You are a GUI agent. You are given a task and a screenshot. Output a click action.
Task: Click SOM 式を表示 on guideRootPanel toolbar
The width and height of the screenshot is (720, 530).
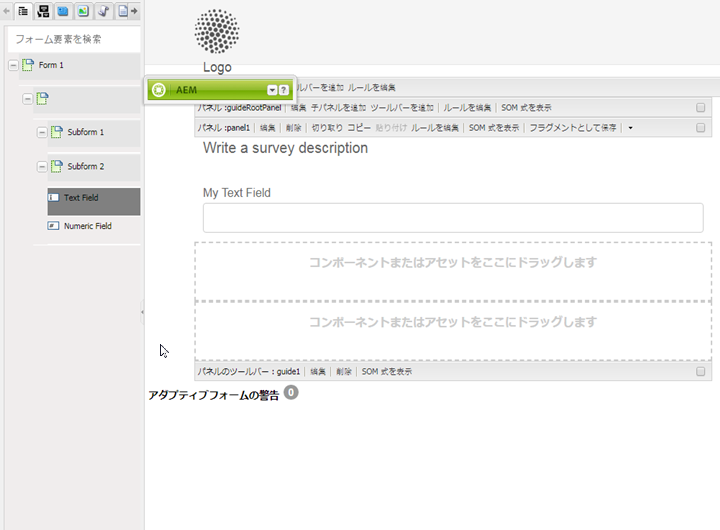[x=526, y=107]
